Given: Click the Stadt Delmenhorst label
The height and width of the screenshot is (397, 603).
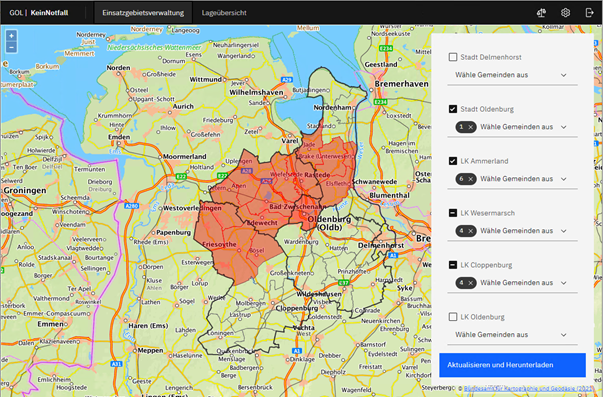Looking at the screenshot, I should coord(491,57).
